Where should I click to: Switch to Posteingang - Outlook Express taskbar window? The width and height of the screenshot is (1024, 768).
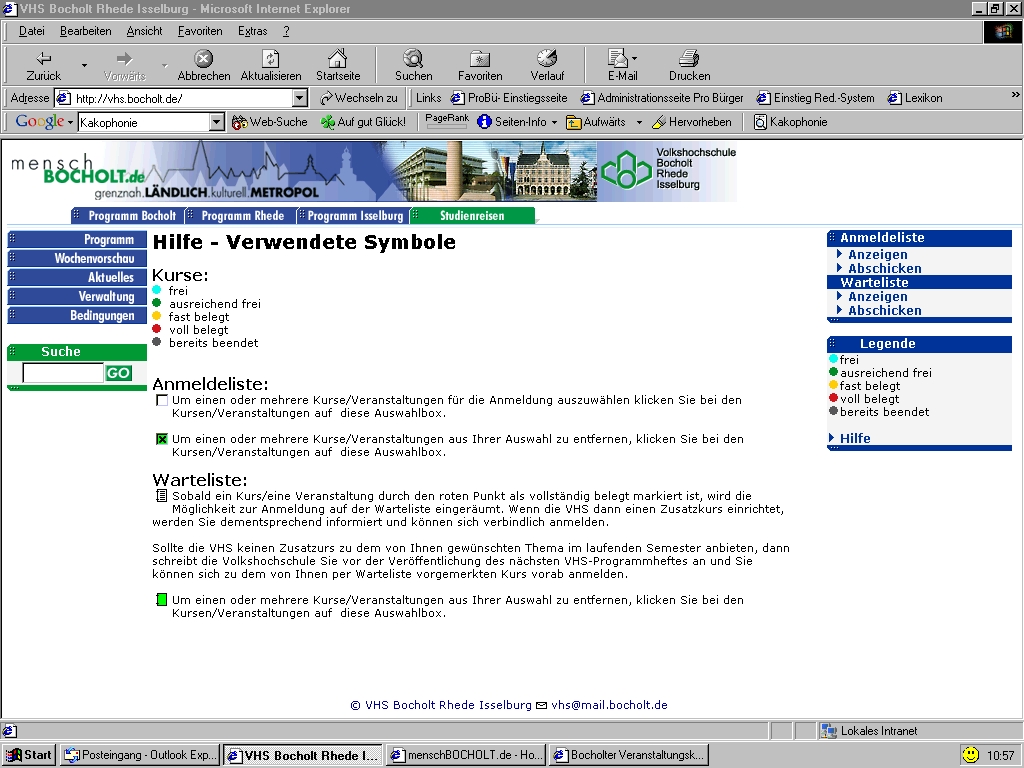140,755
